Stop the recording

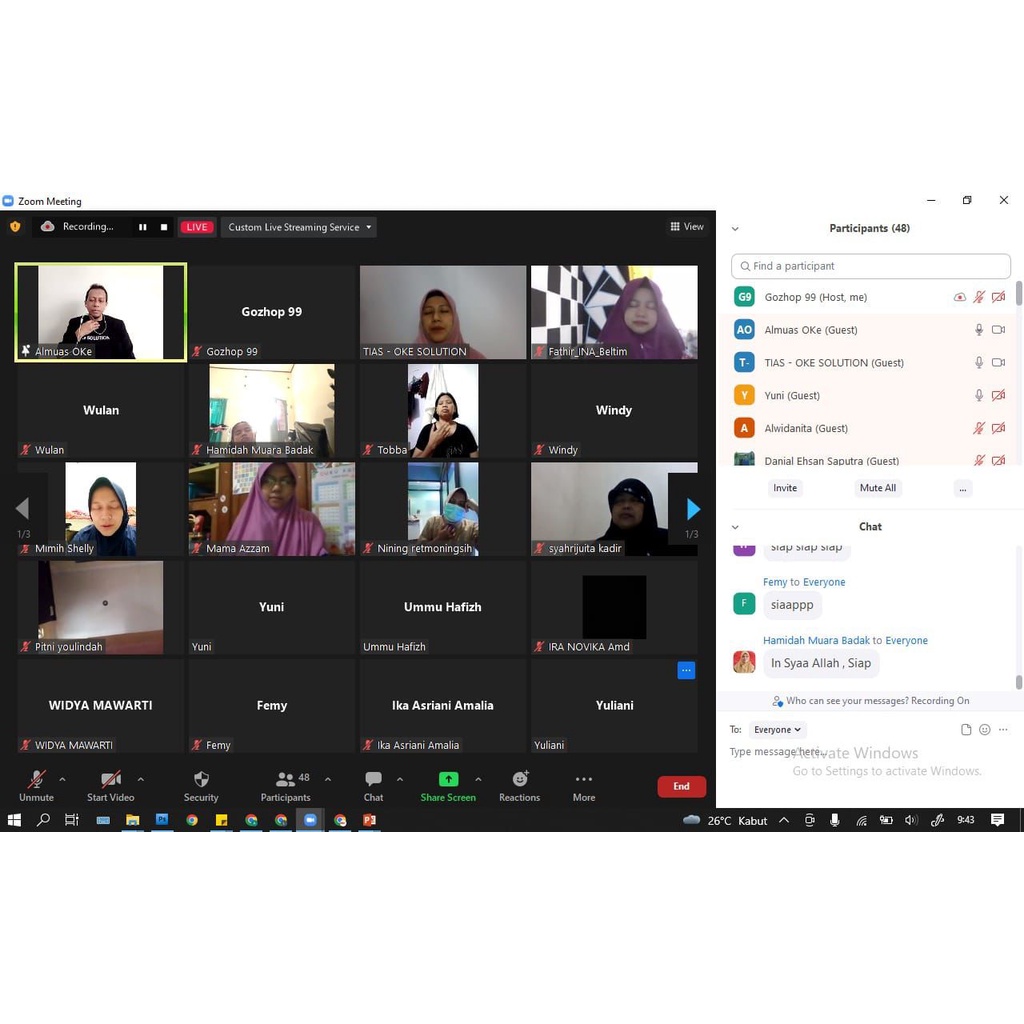(164, 227)
